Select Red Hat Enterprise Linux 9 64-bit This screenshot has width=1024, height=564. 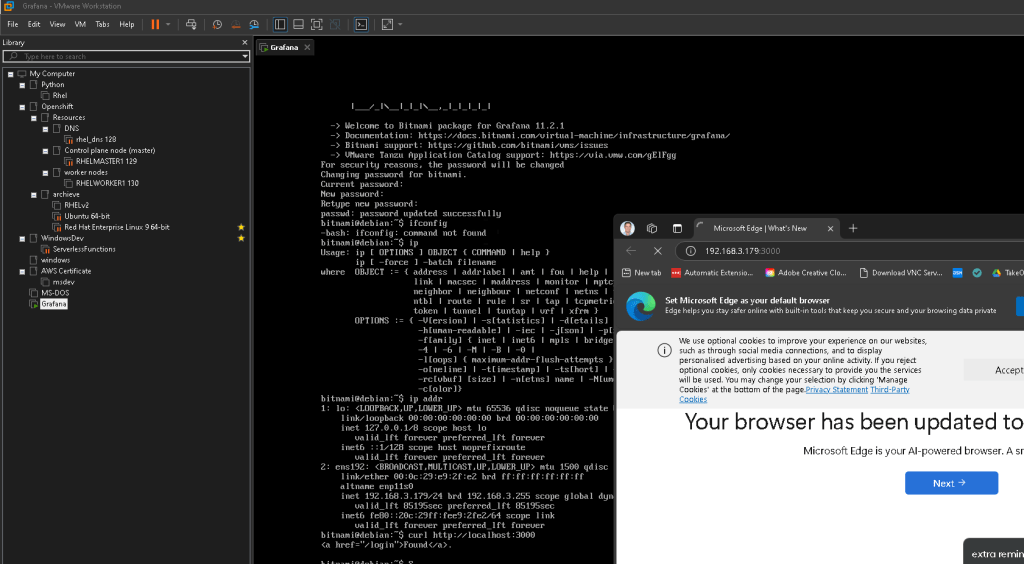[116, 227]
